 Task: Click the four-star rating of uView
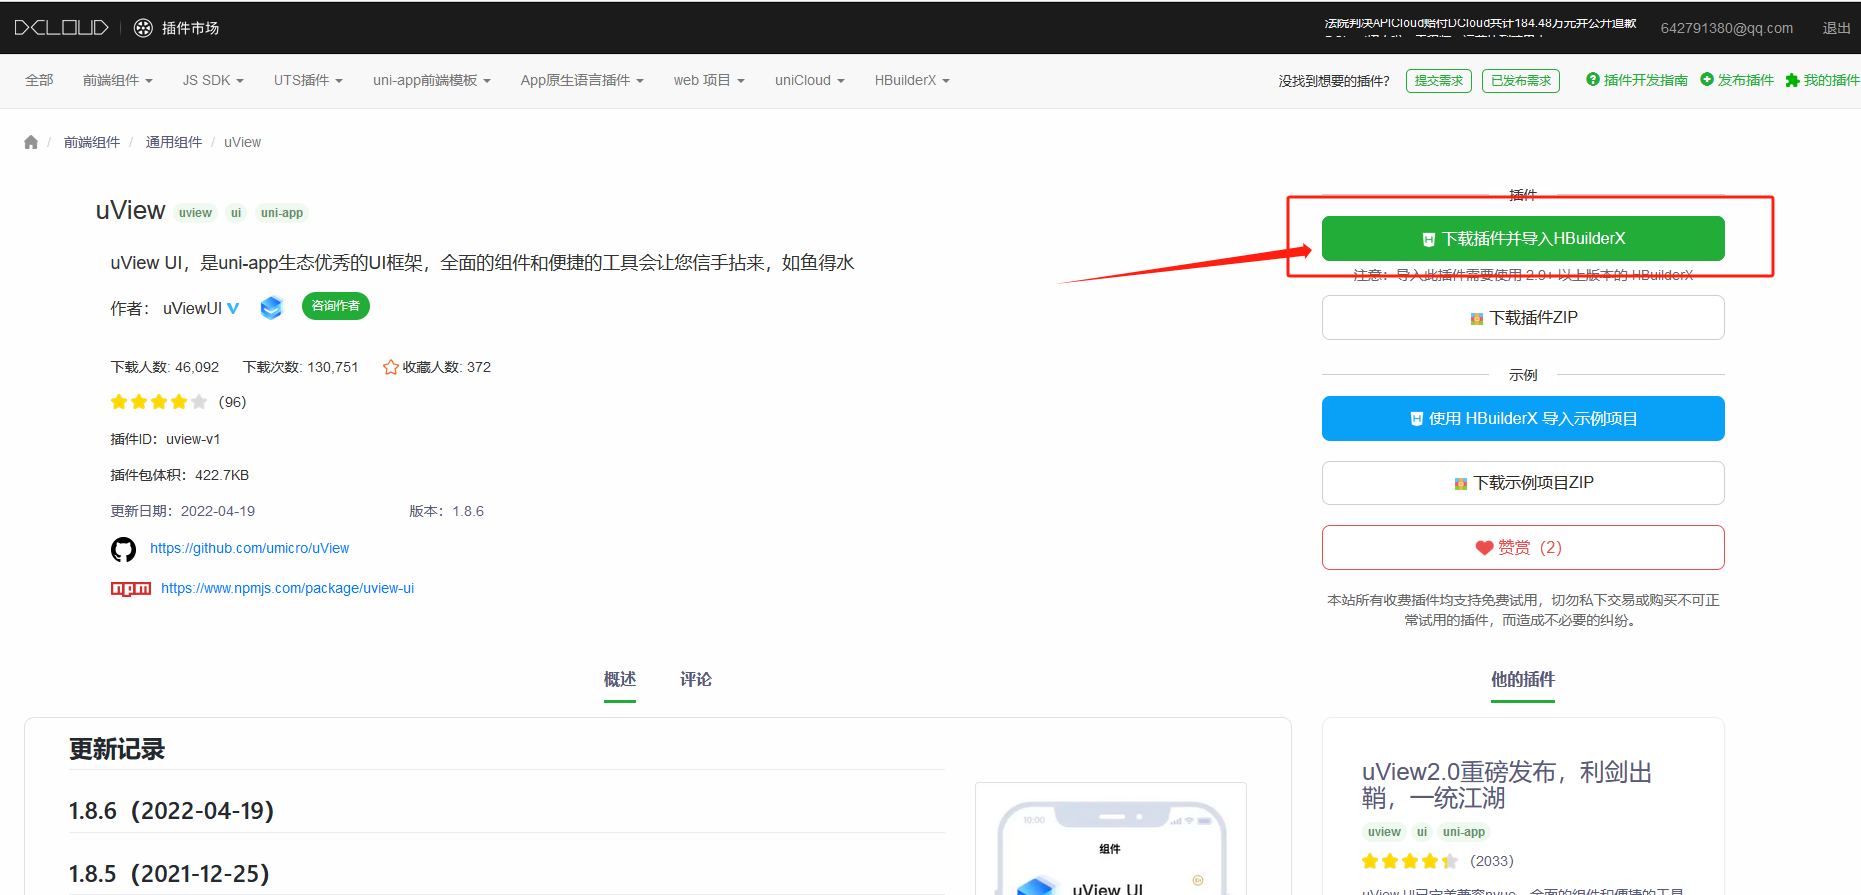tap(159, 402)
